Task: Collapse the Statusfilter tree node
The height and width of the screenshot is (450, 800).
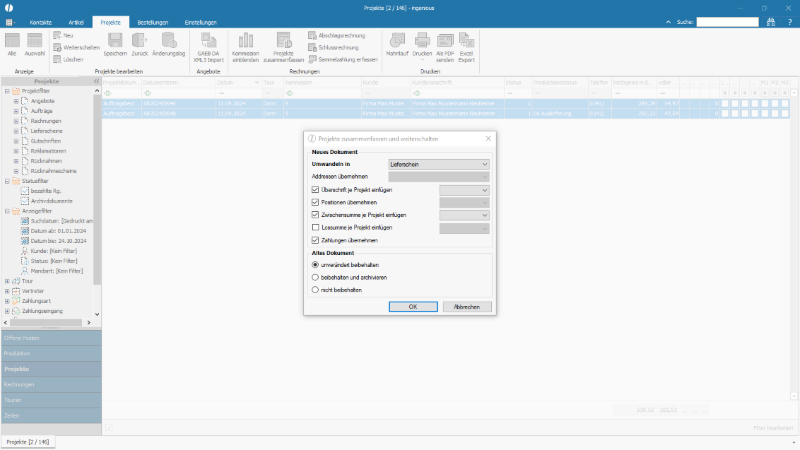Action: 7,181
